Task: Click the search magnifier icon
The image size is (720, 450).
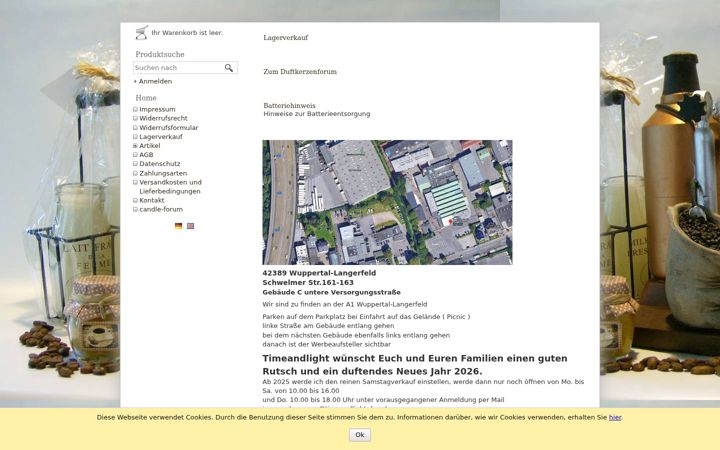Action: pyautogui.click(x=229, y=68)
